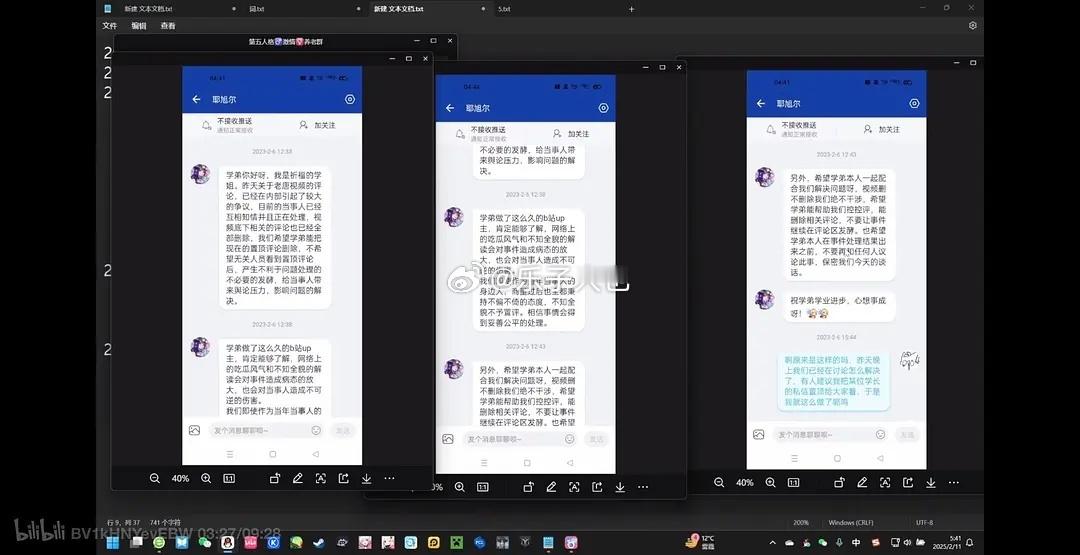Image resolution: width=1080 pixels, height=555 pixels.
Task: Run text recognition in left image viewer
Action: (x=320, y=479)
